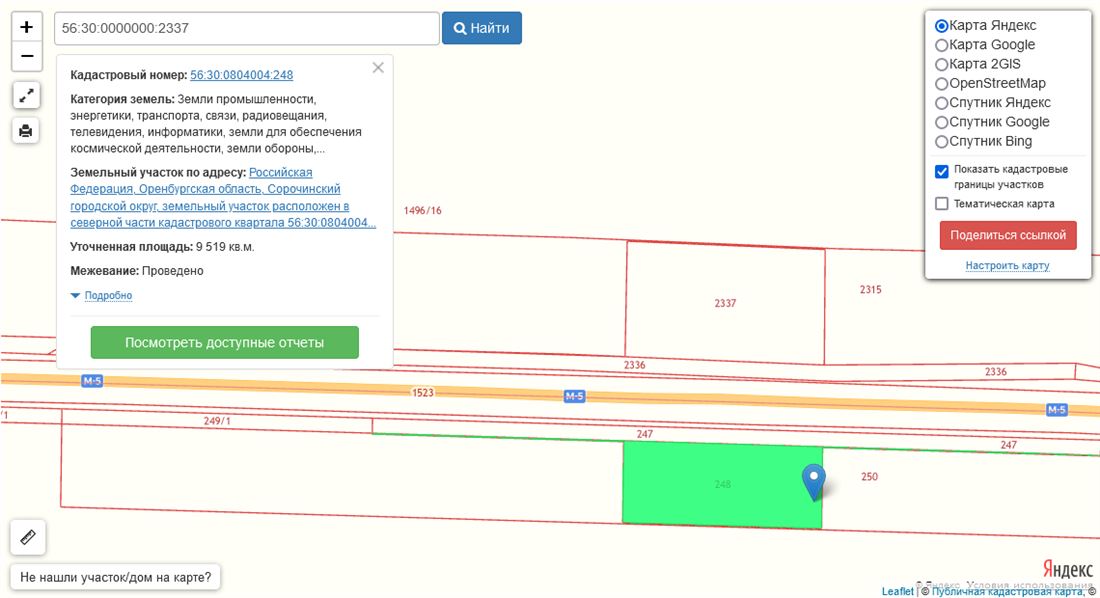Enable Тематическая карта checkbox

pyautogui.click(x=942, y=204)
